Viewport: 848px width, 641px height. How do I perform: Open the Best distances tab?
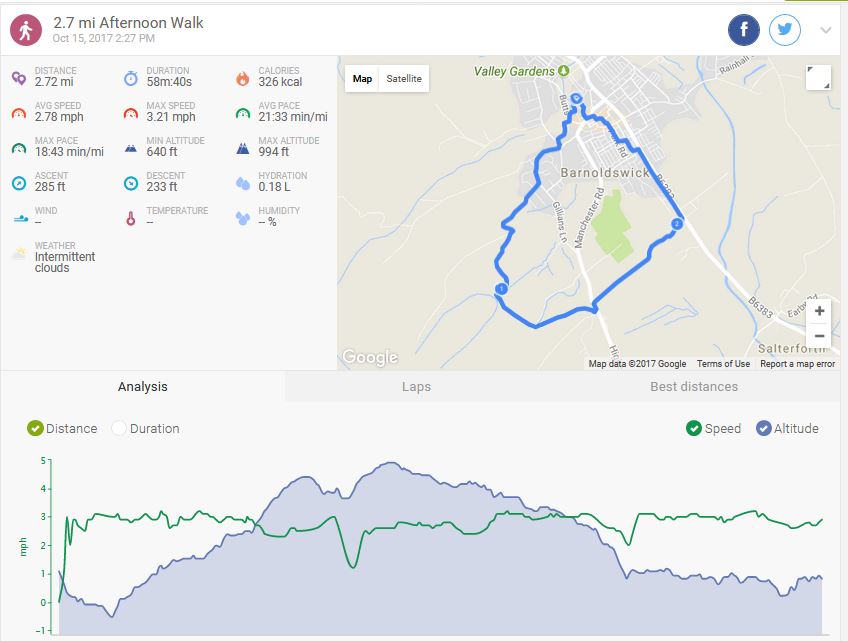click(x=694, y=387)
